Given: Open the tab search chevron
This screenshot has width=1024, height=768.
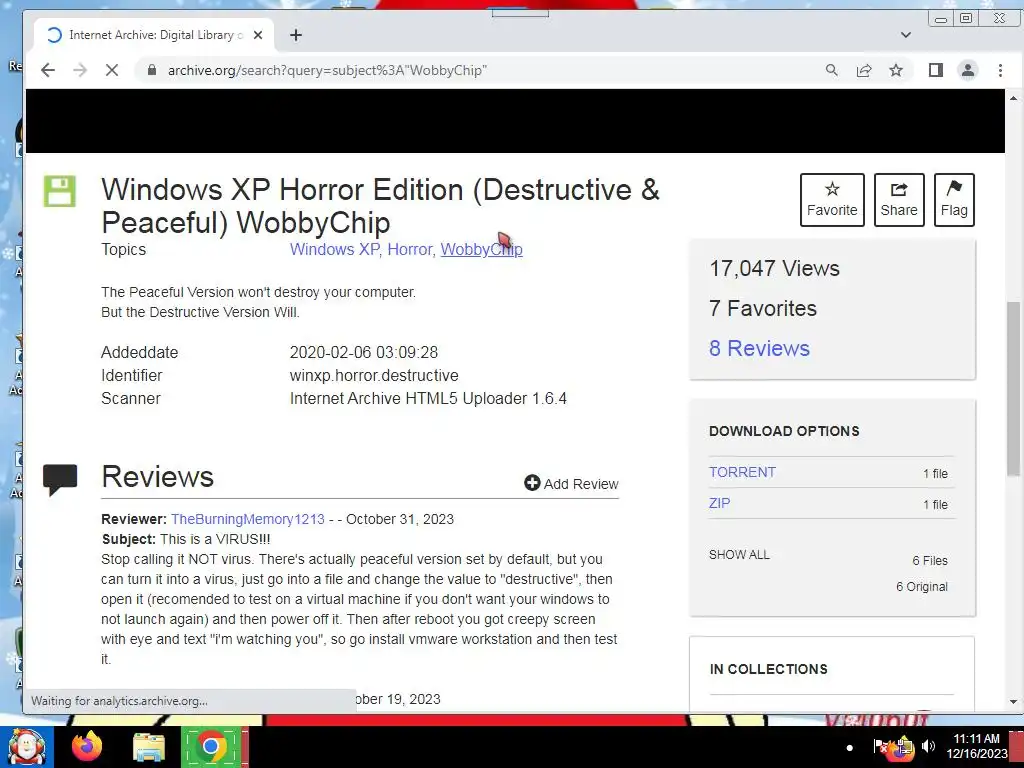Looking at the screenshot, I should pyautogui.click(x=905, y=35).
